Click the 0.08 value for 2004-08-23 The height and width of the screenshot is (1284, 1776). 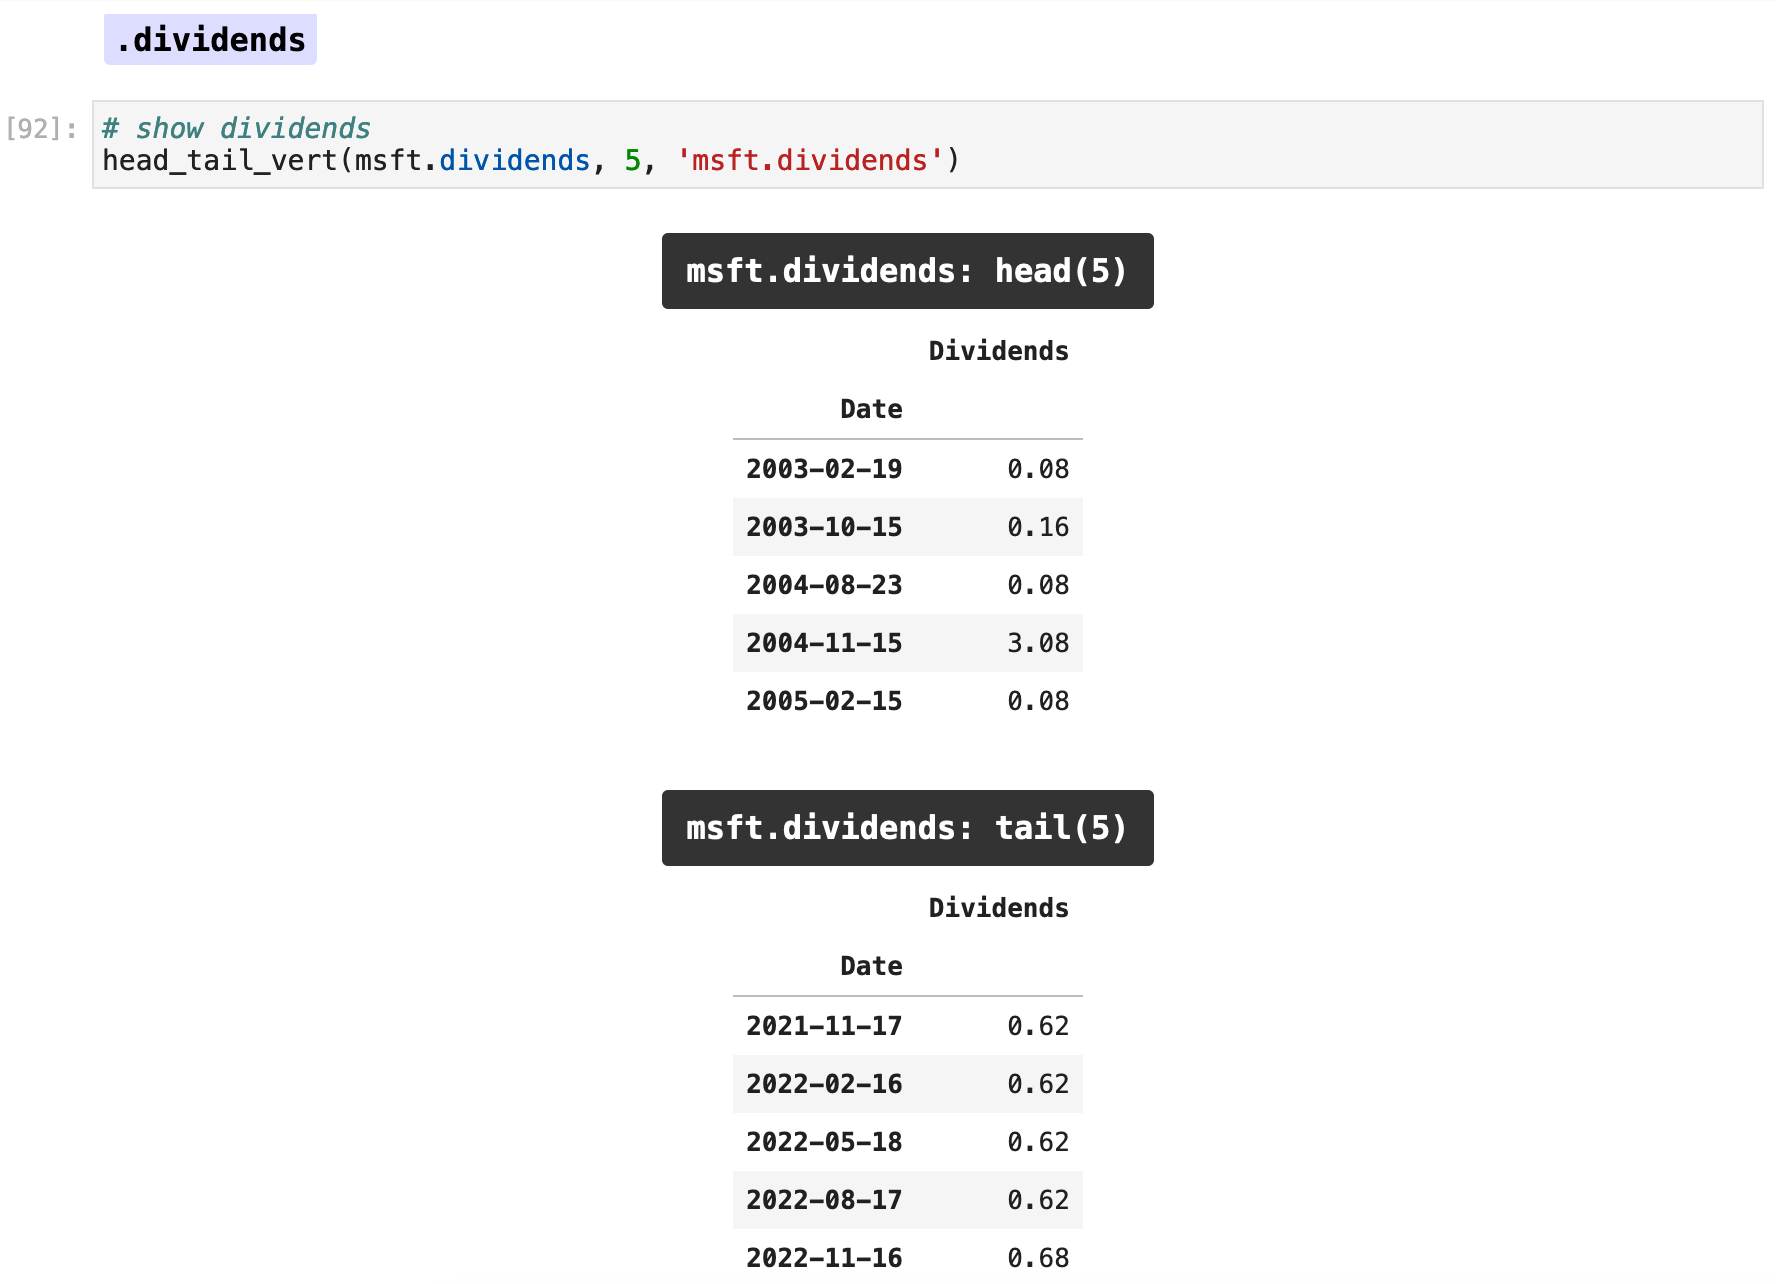point(1038,585)
